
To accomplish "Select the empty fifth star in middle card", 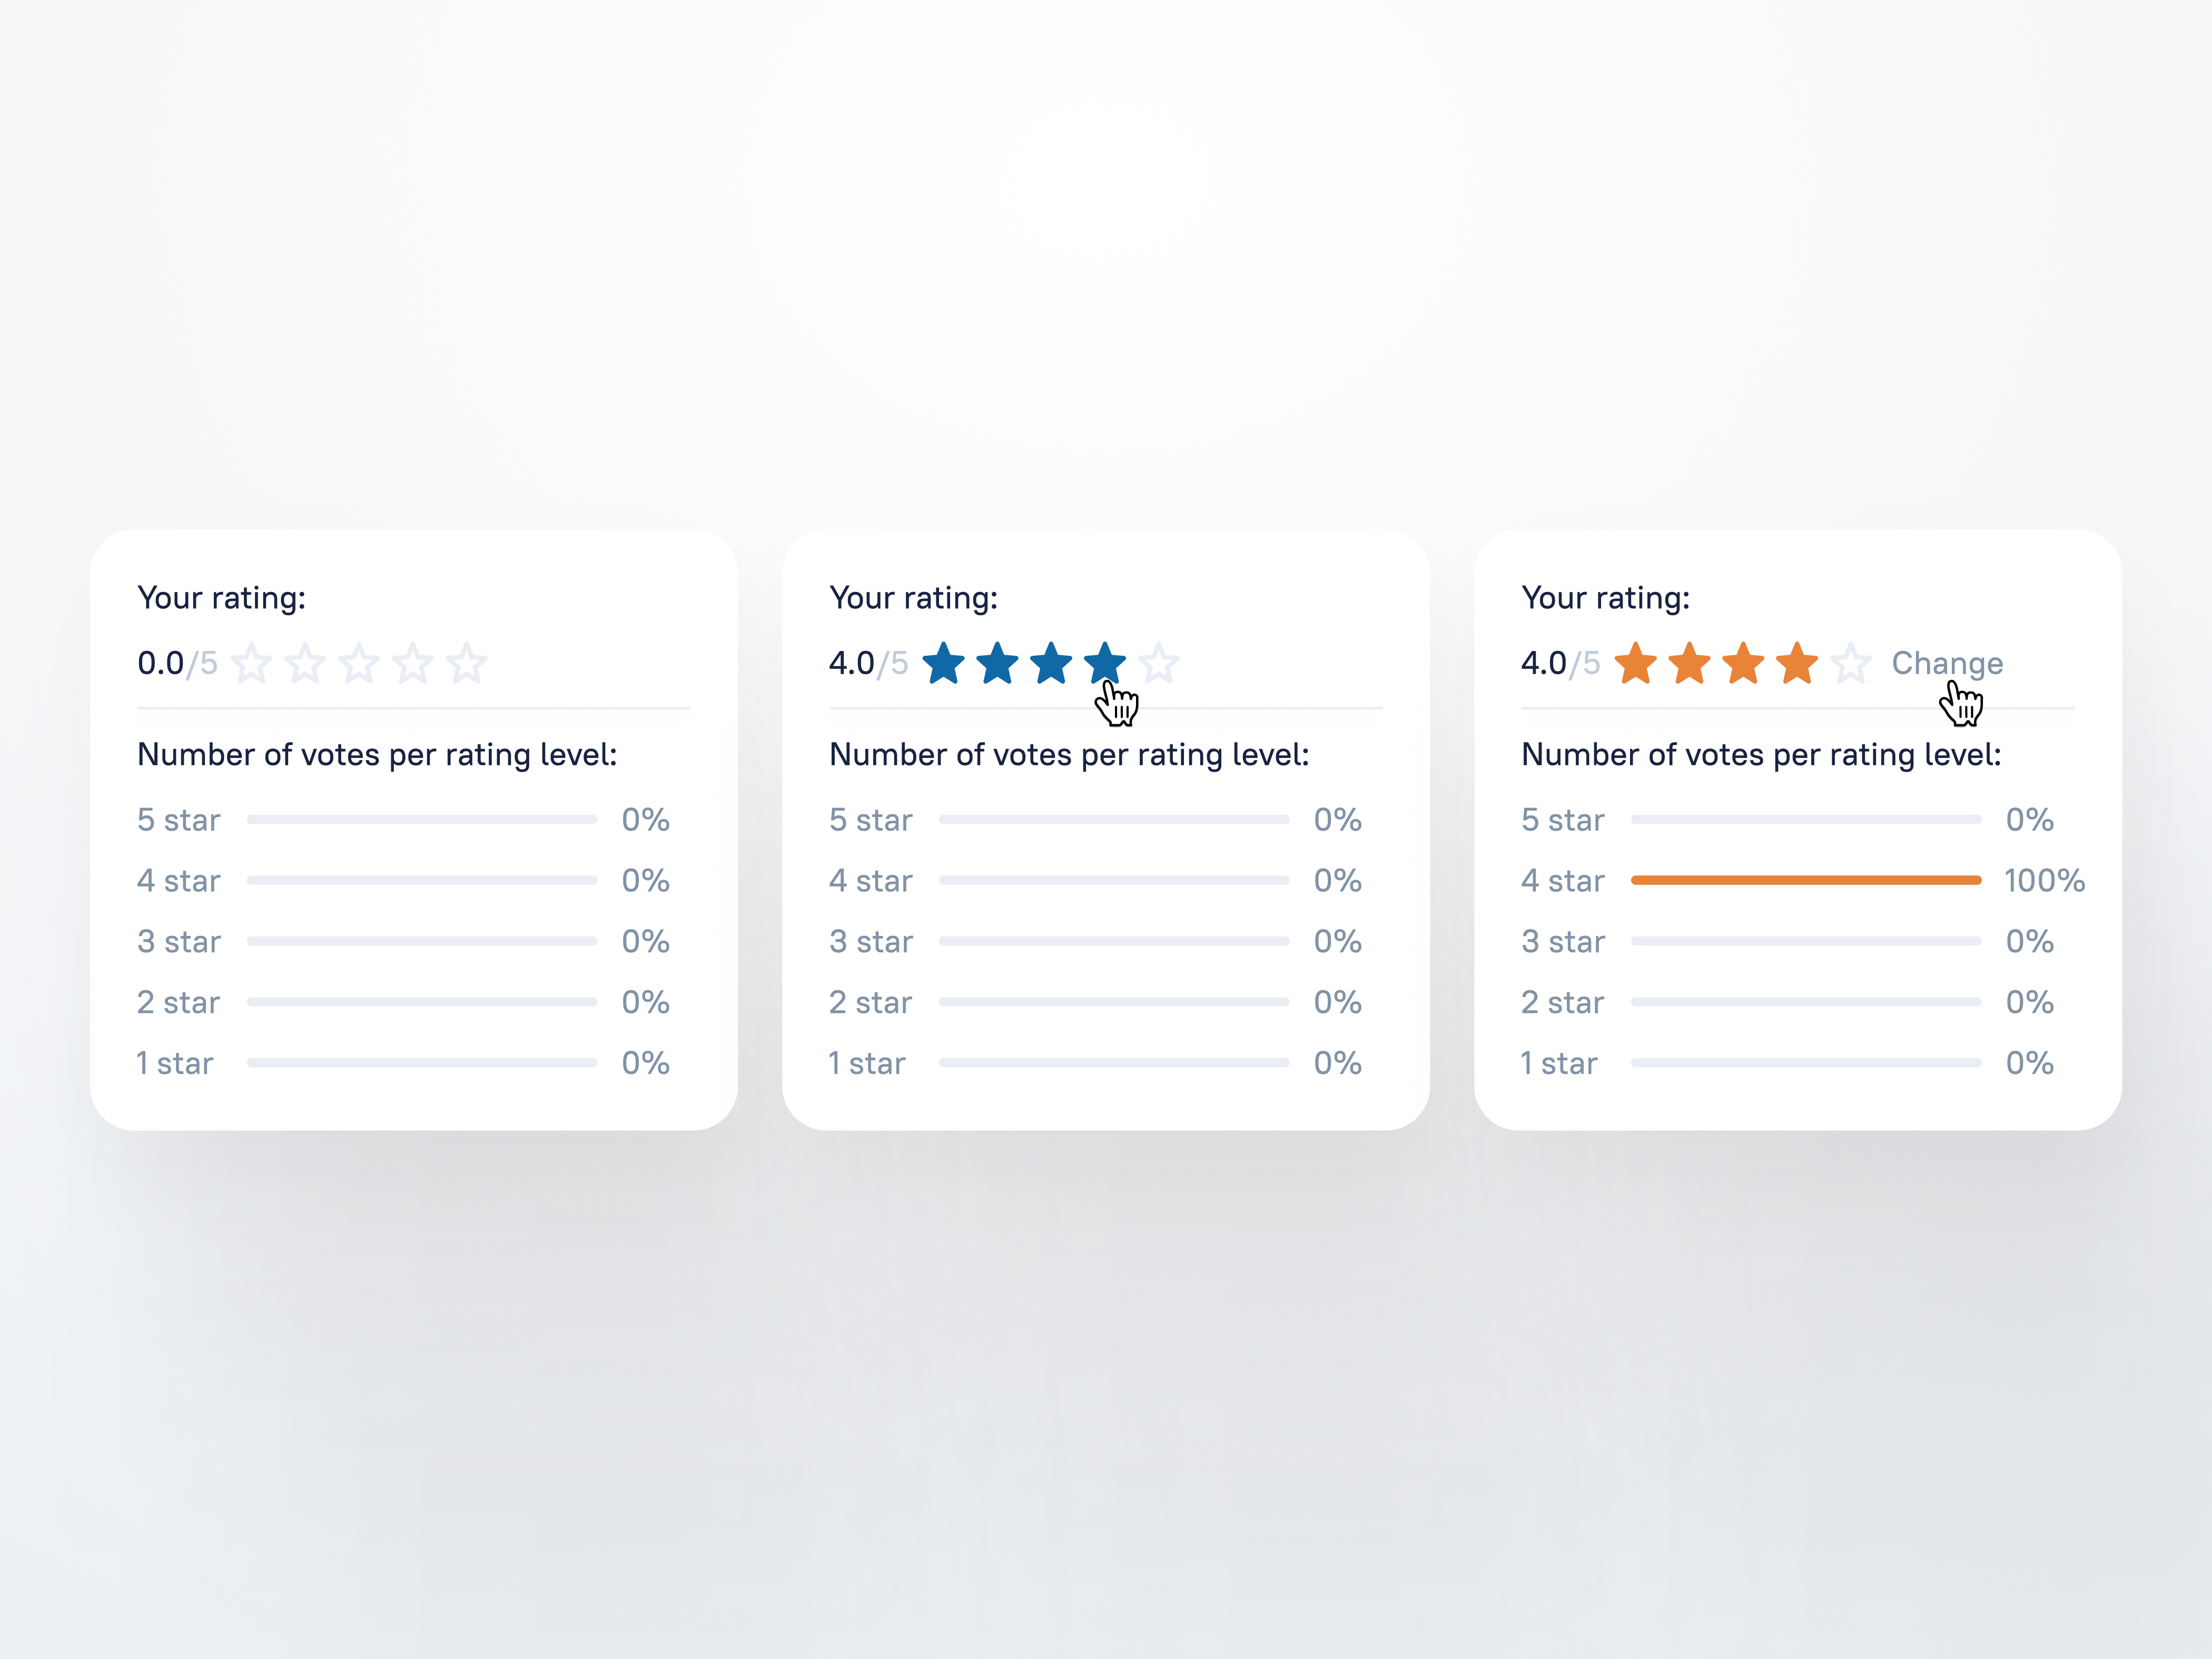I will pos(1159,664).
